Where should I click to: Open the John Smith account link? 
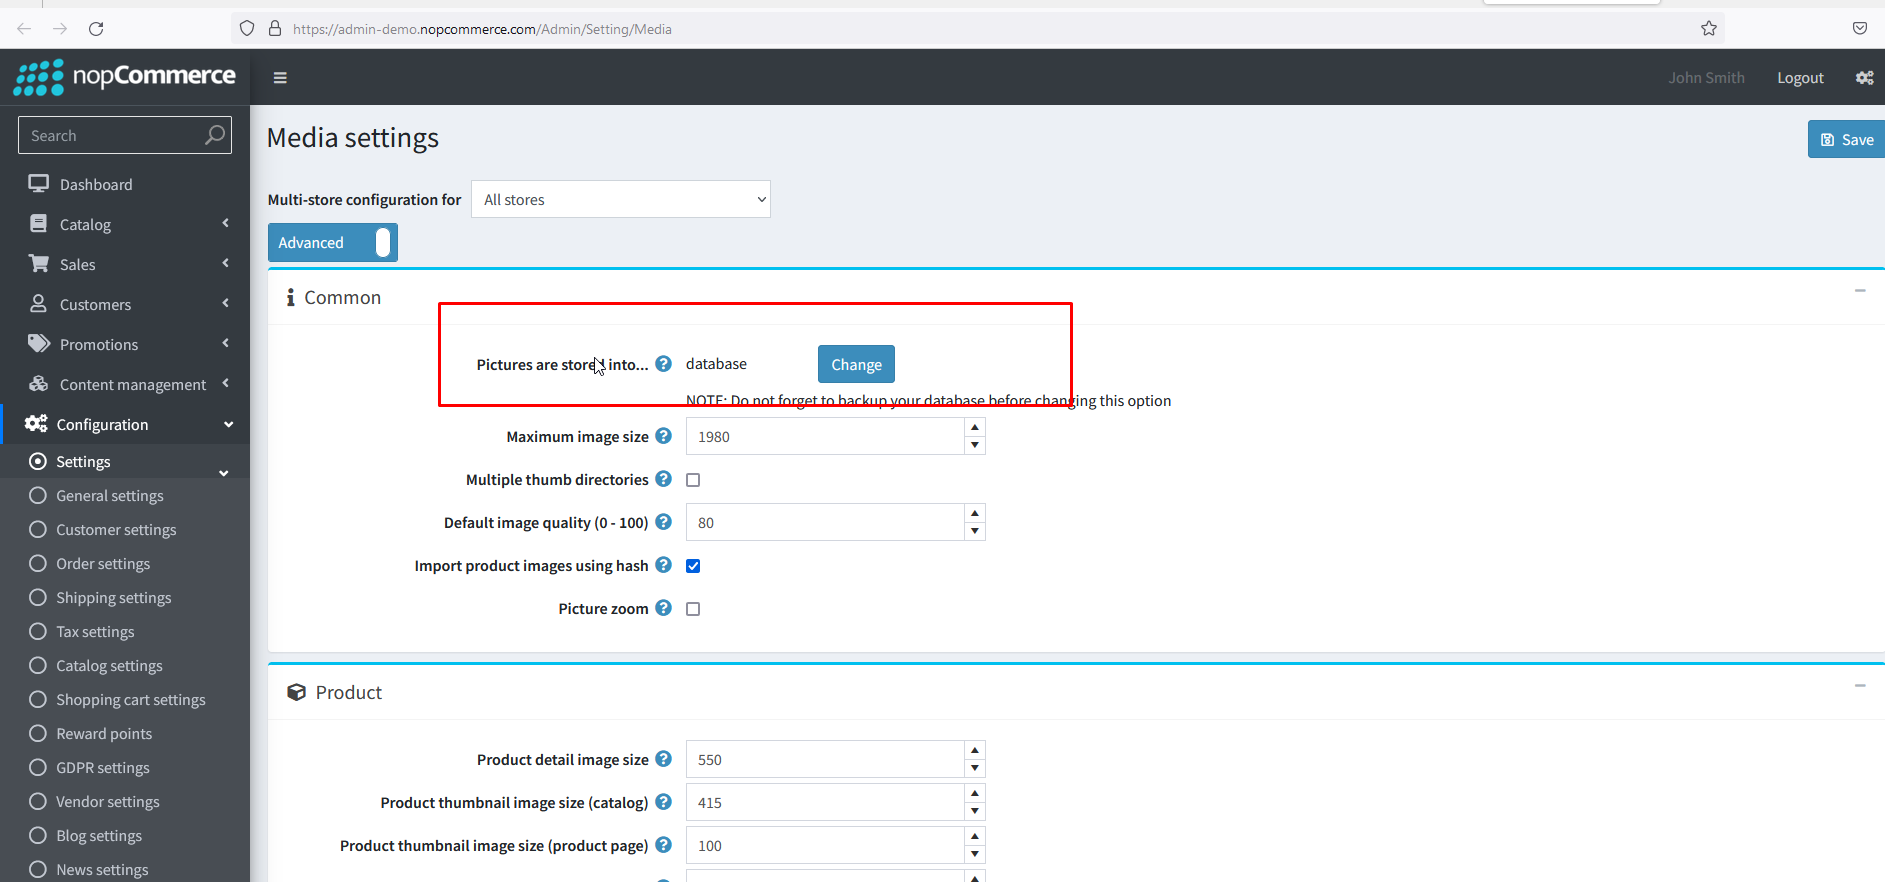1706,78
